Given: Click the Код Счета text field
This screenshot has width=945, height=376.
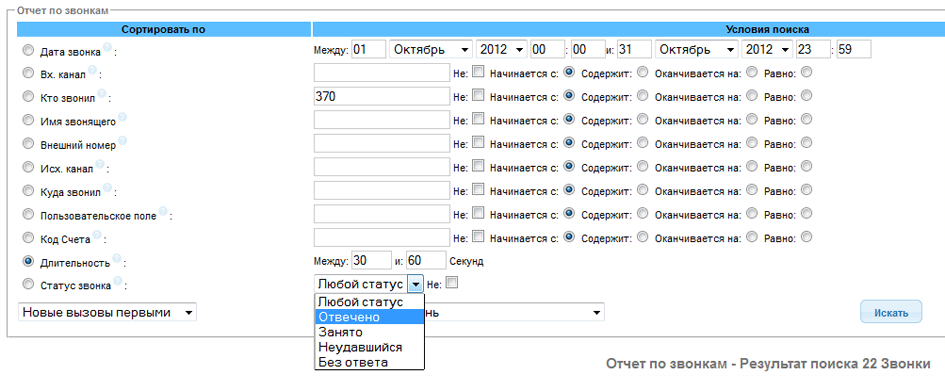Looking at the screenshot, I should 382,237.
